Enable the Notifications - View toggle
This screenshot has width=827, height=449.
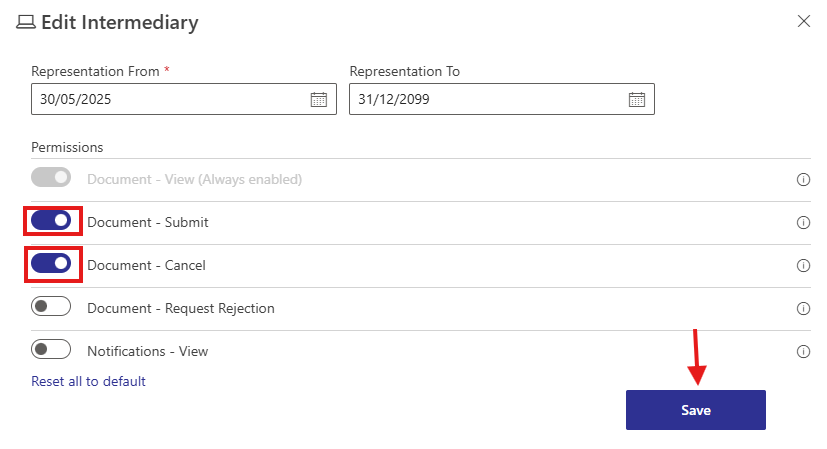51,350
